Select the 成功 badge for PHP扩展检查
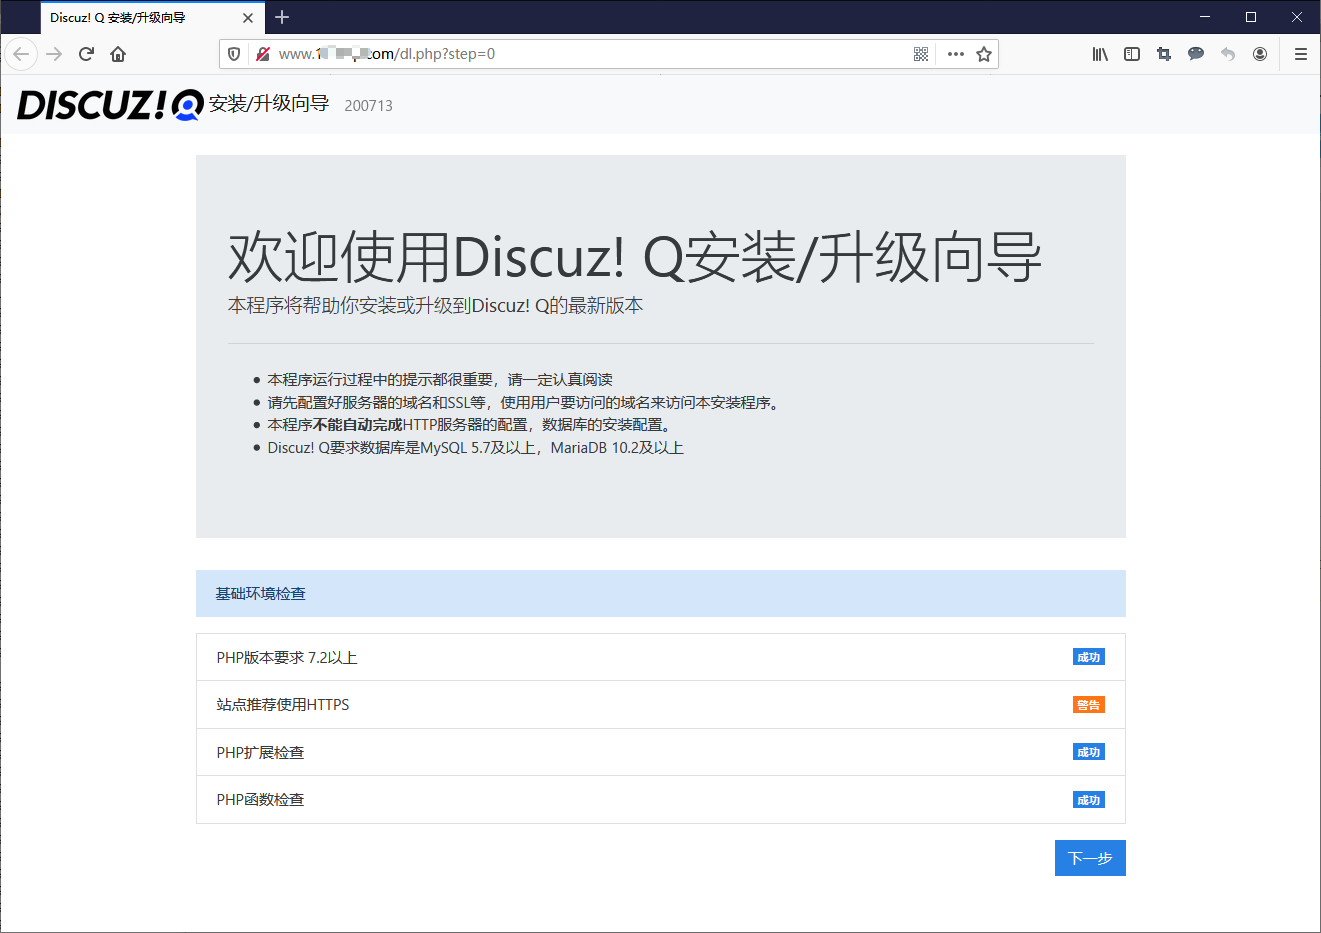 (1088, 752)
